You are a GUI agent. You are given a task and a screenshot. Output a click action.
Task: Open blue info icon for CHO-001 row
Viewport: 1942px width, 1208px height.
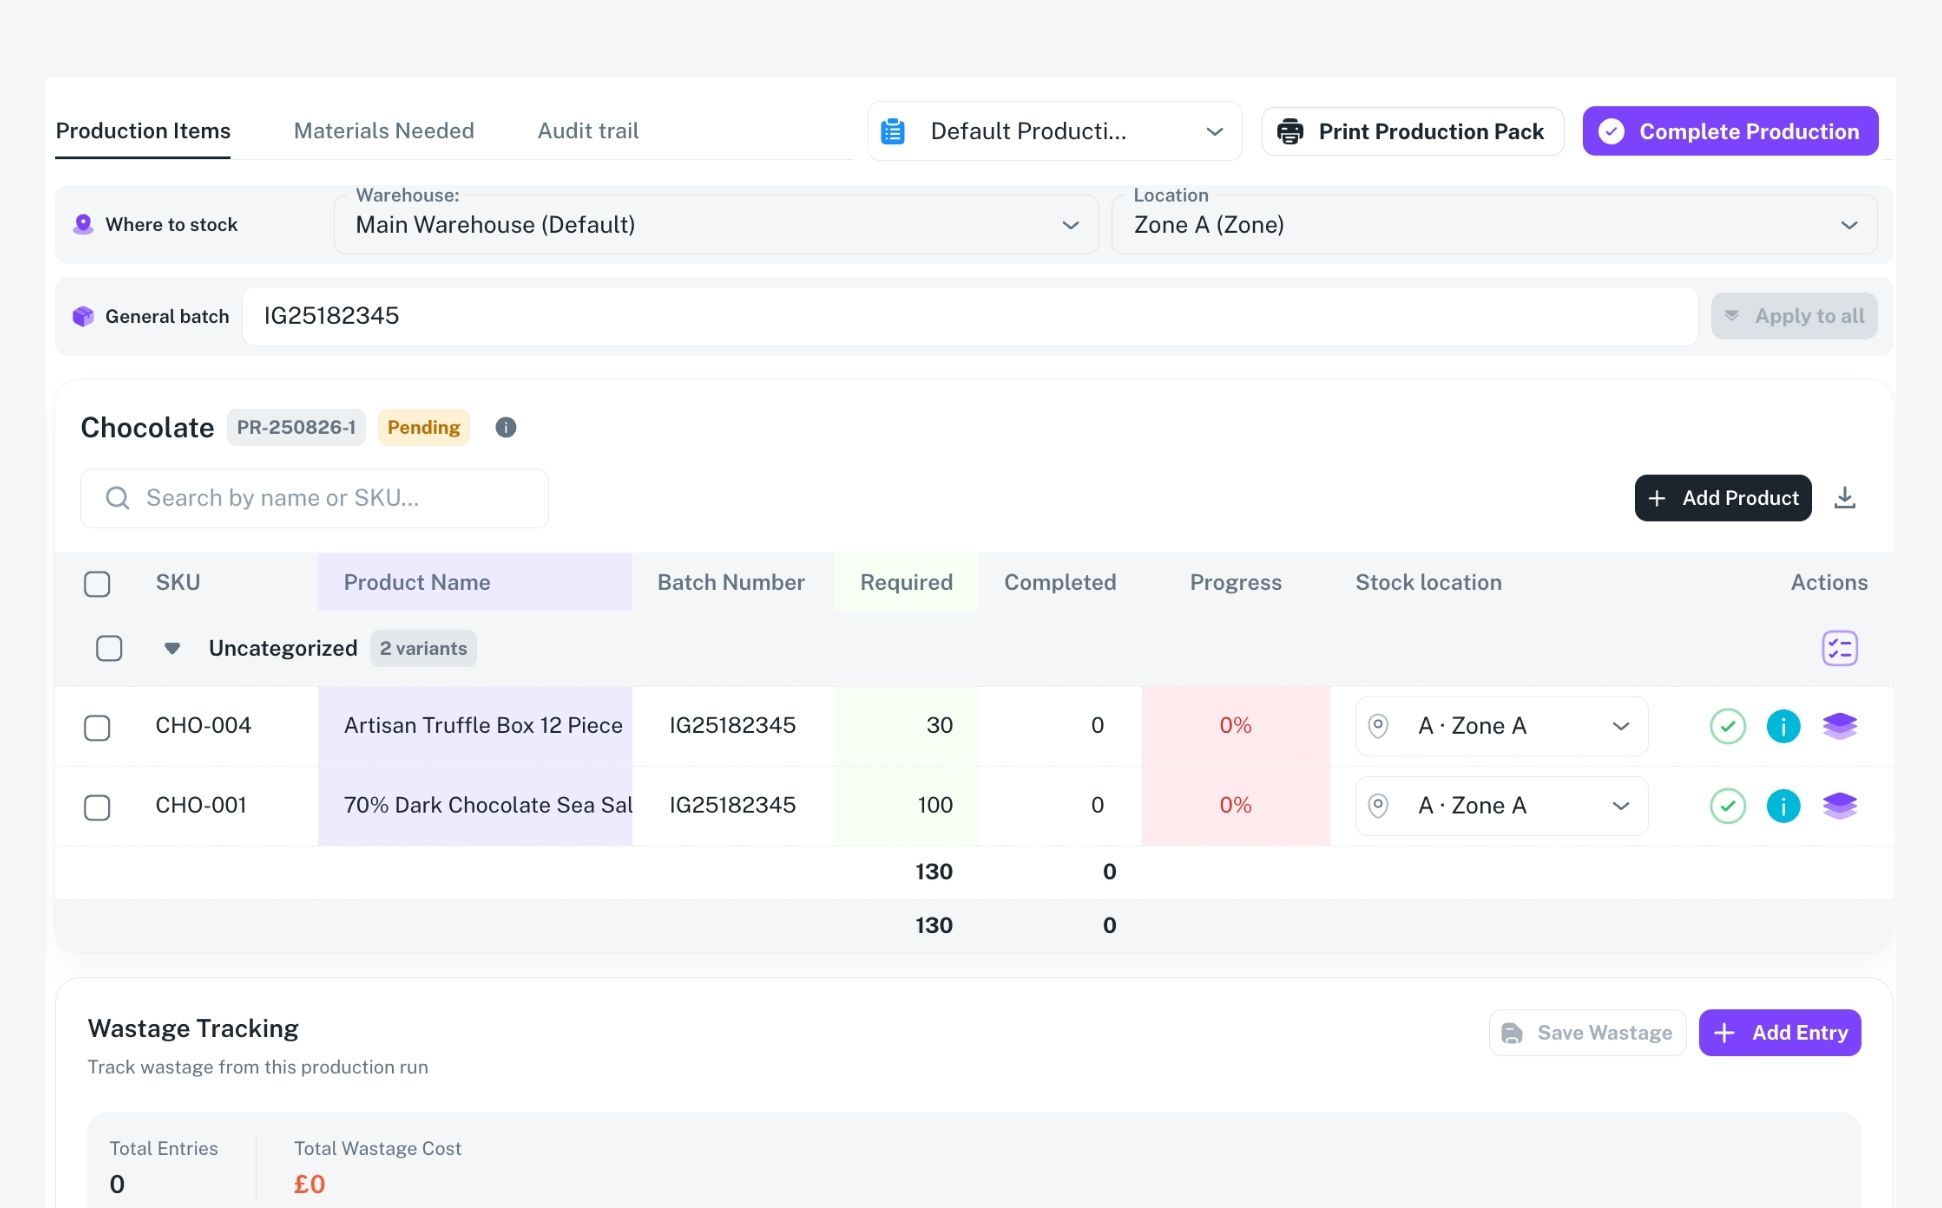click(1783, 806)
